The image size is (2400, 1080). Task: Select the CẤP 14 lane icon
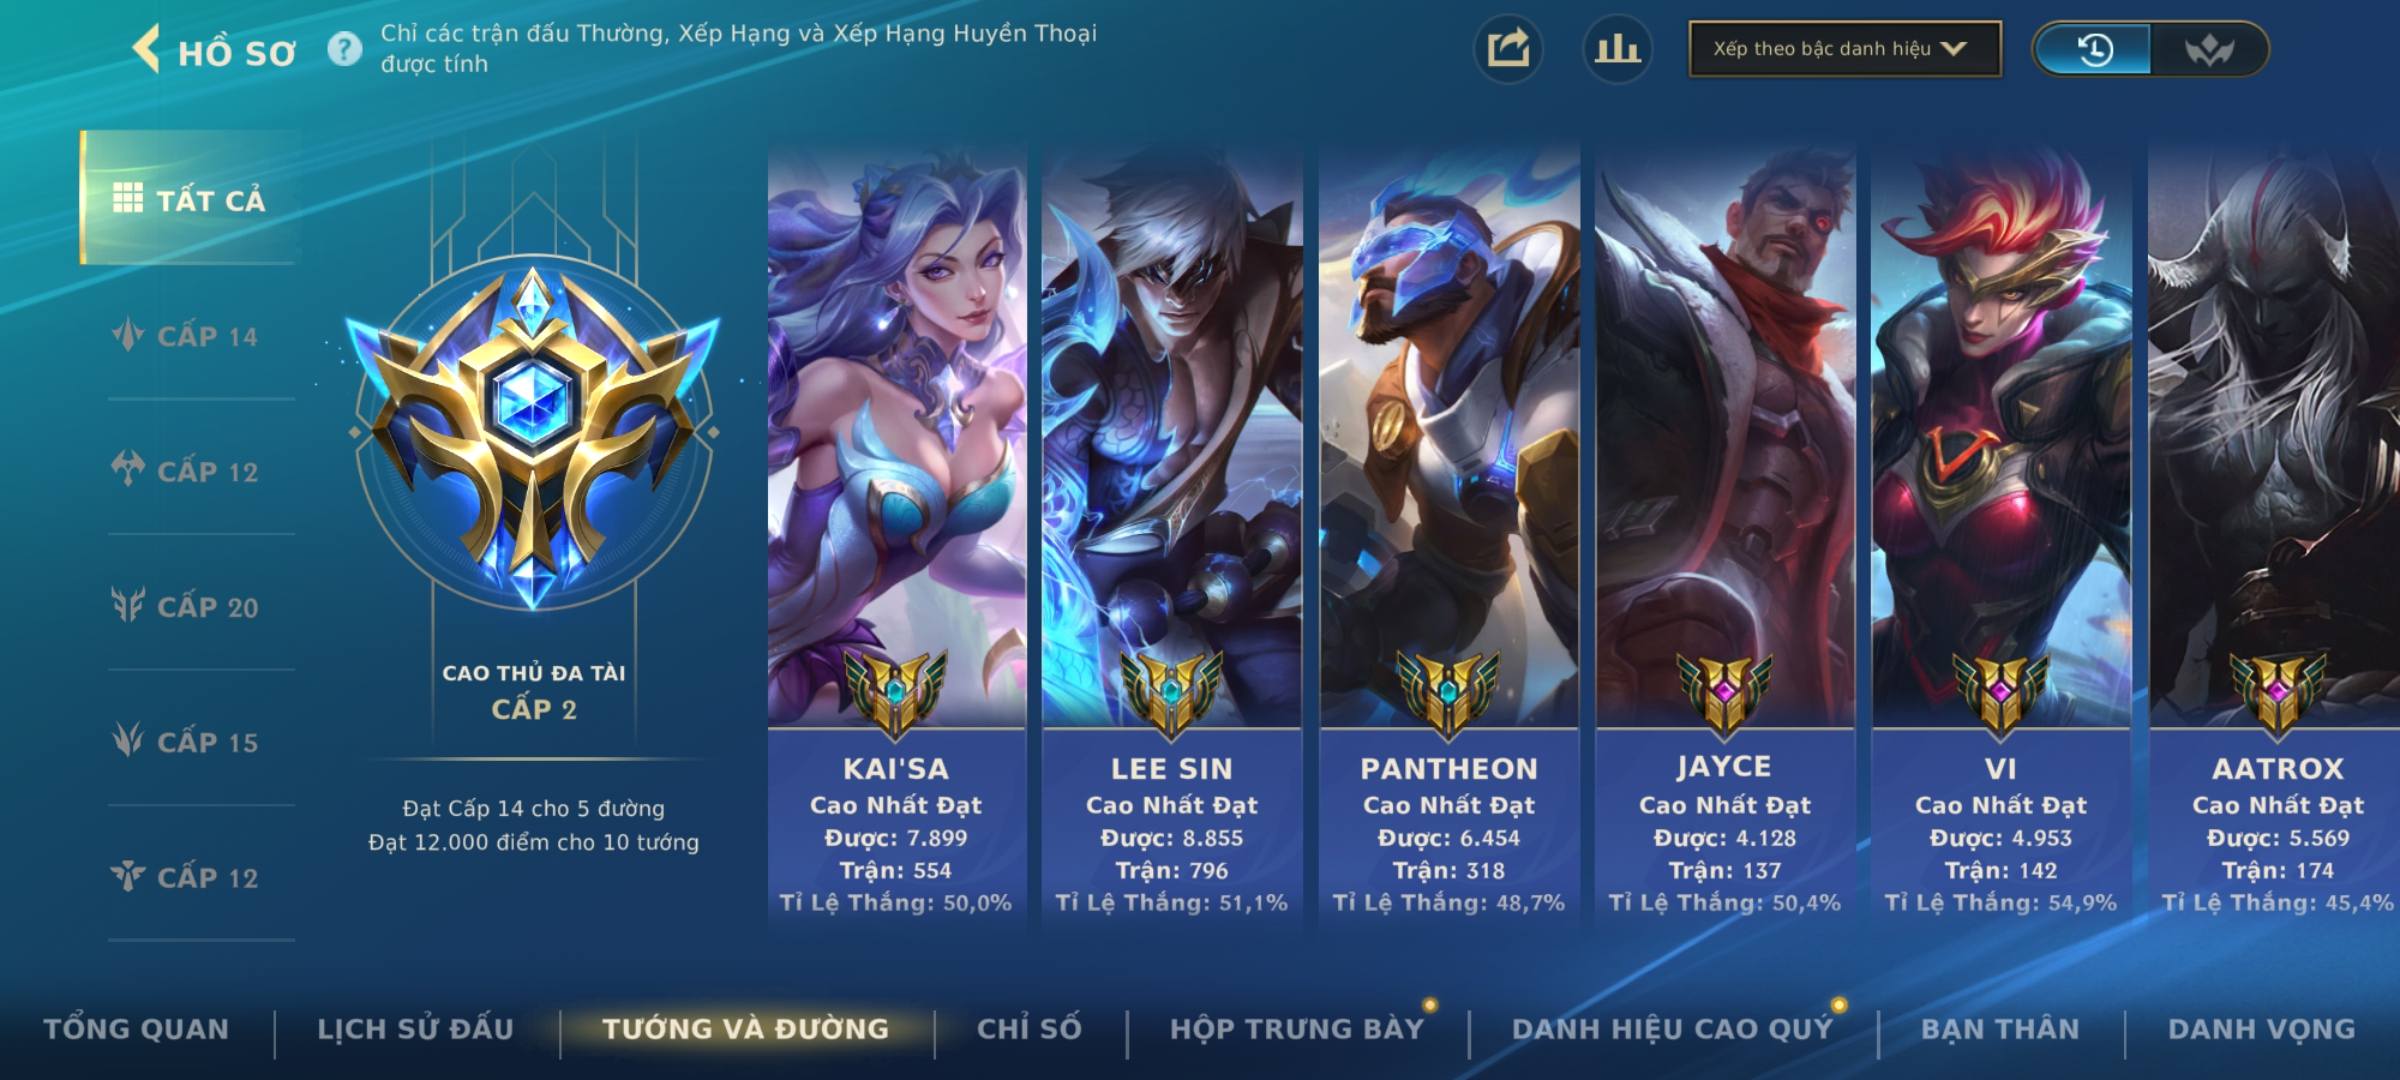[128, 335]
